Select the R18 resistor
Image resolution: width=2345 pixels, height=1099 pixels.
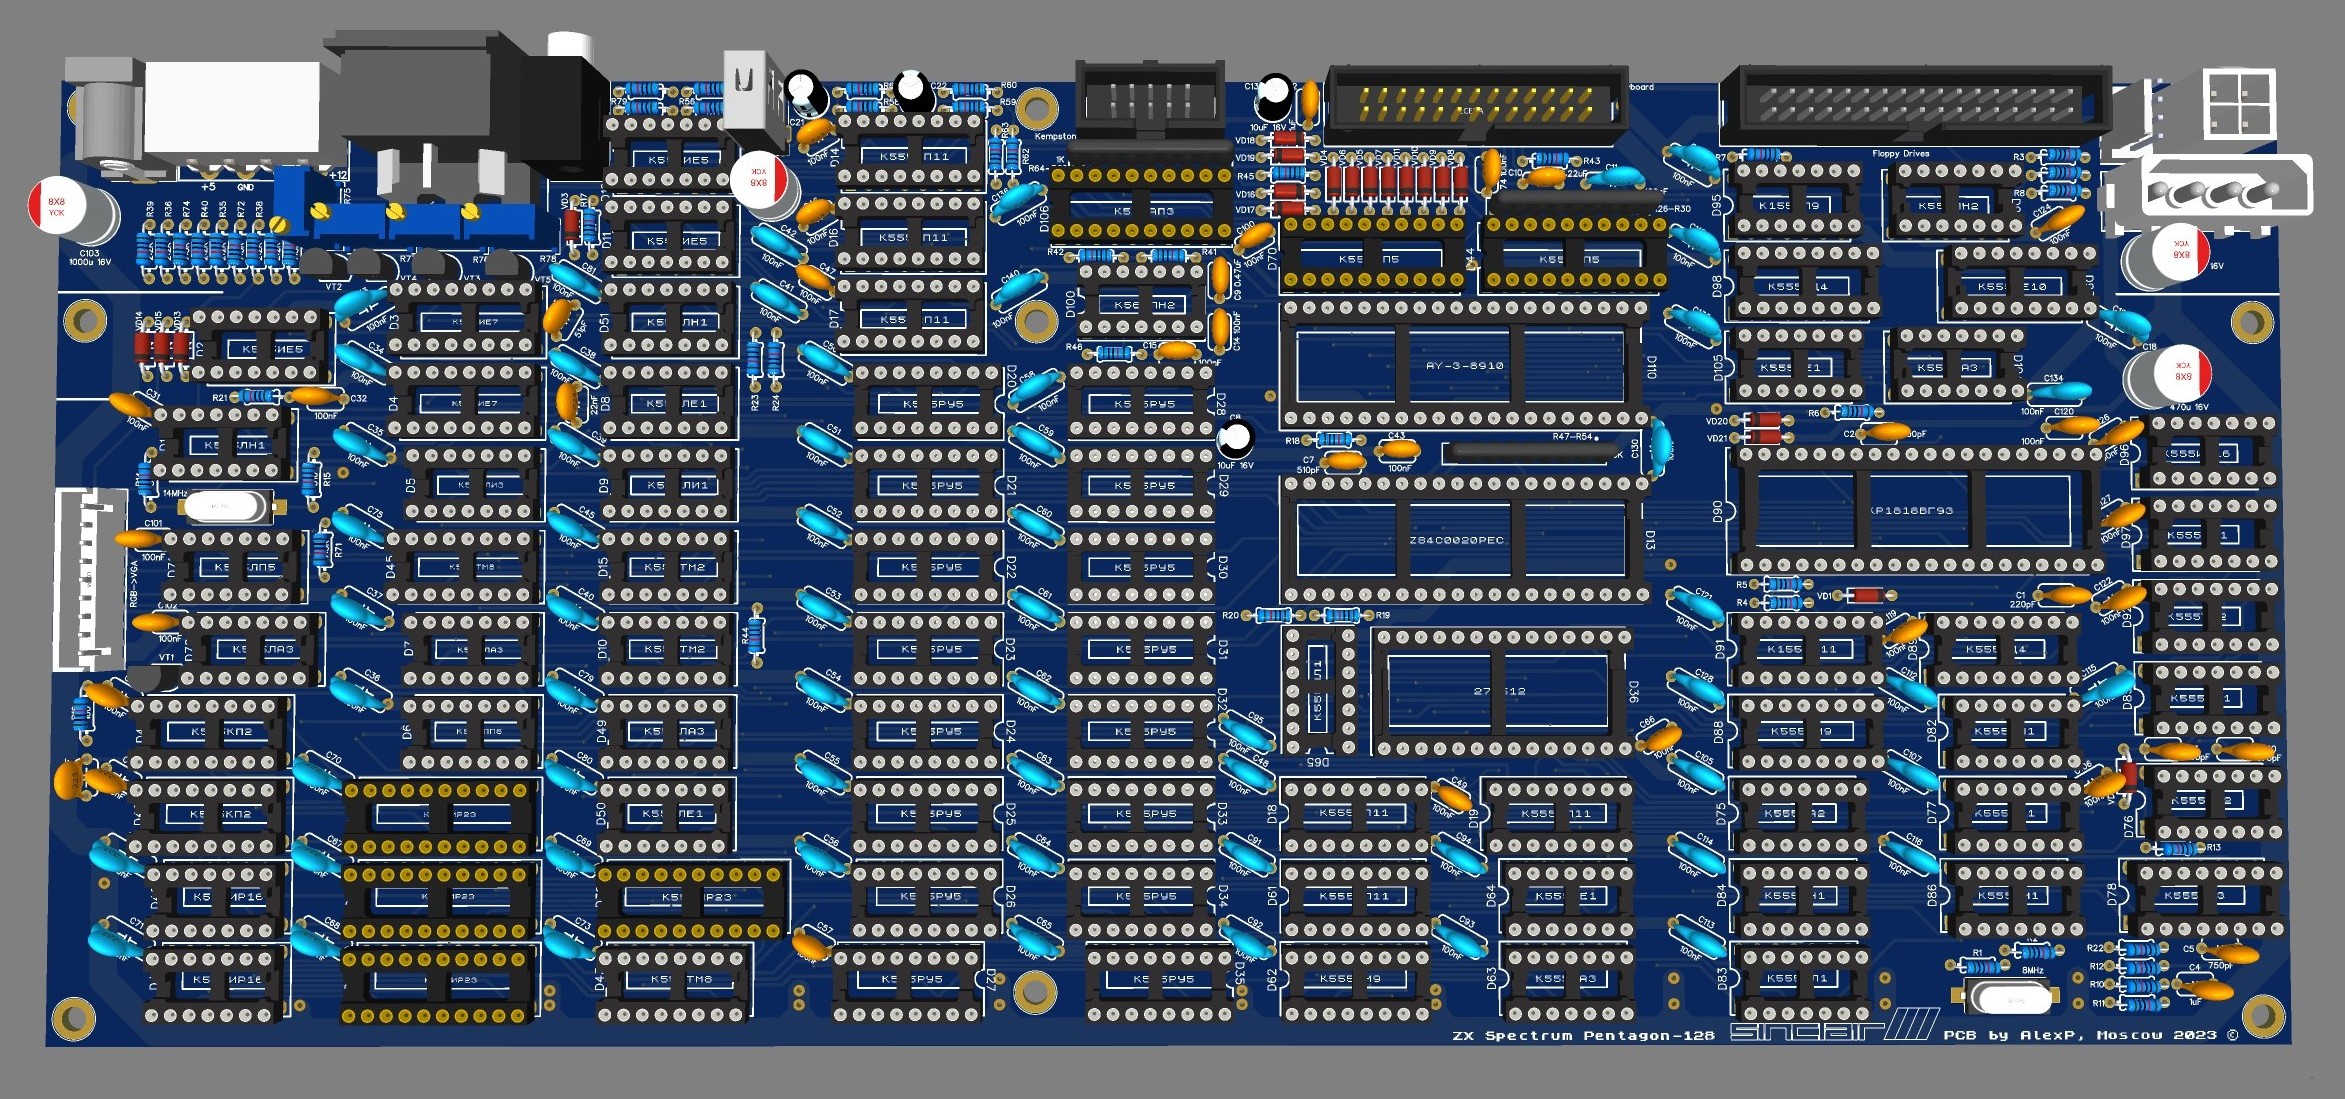pyautogui.click(x=1334, y=440)
